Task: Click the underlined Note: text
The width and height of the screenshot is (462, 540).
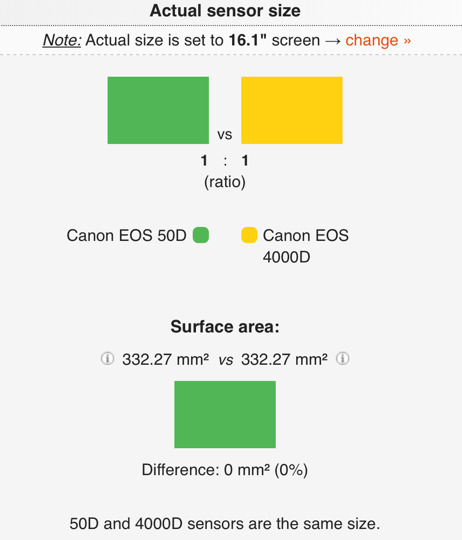Action: pos(62,40)
